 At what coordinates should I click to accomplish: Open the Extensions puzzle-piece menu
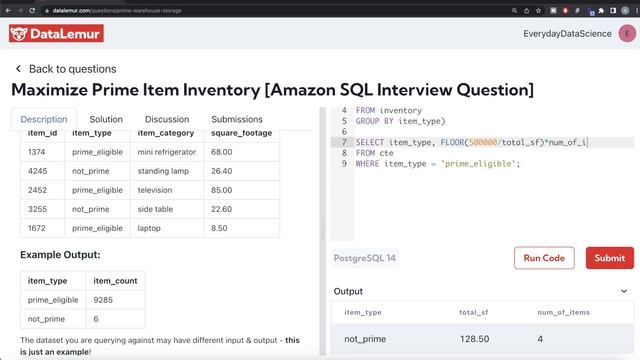coord(601,11)
